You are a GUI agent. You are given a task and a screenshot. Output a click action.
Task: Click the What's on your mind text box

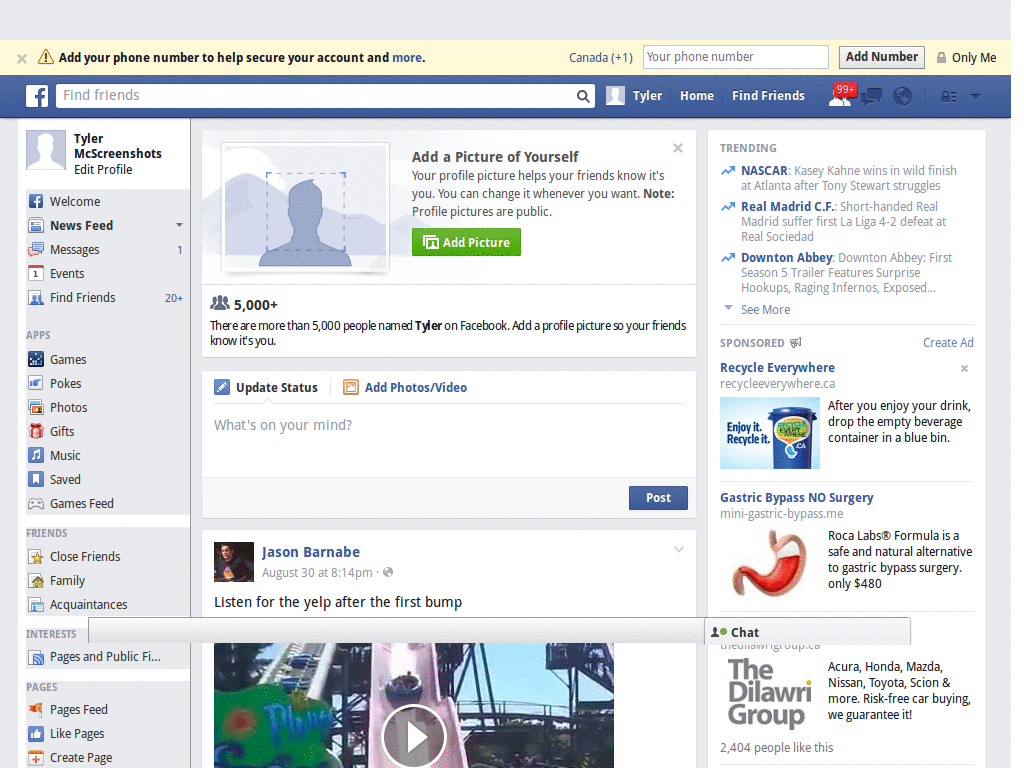click(x=449, y=440)
